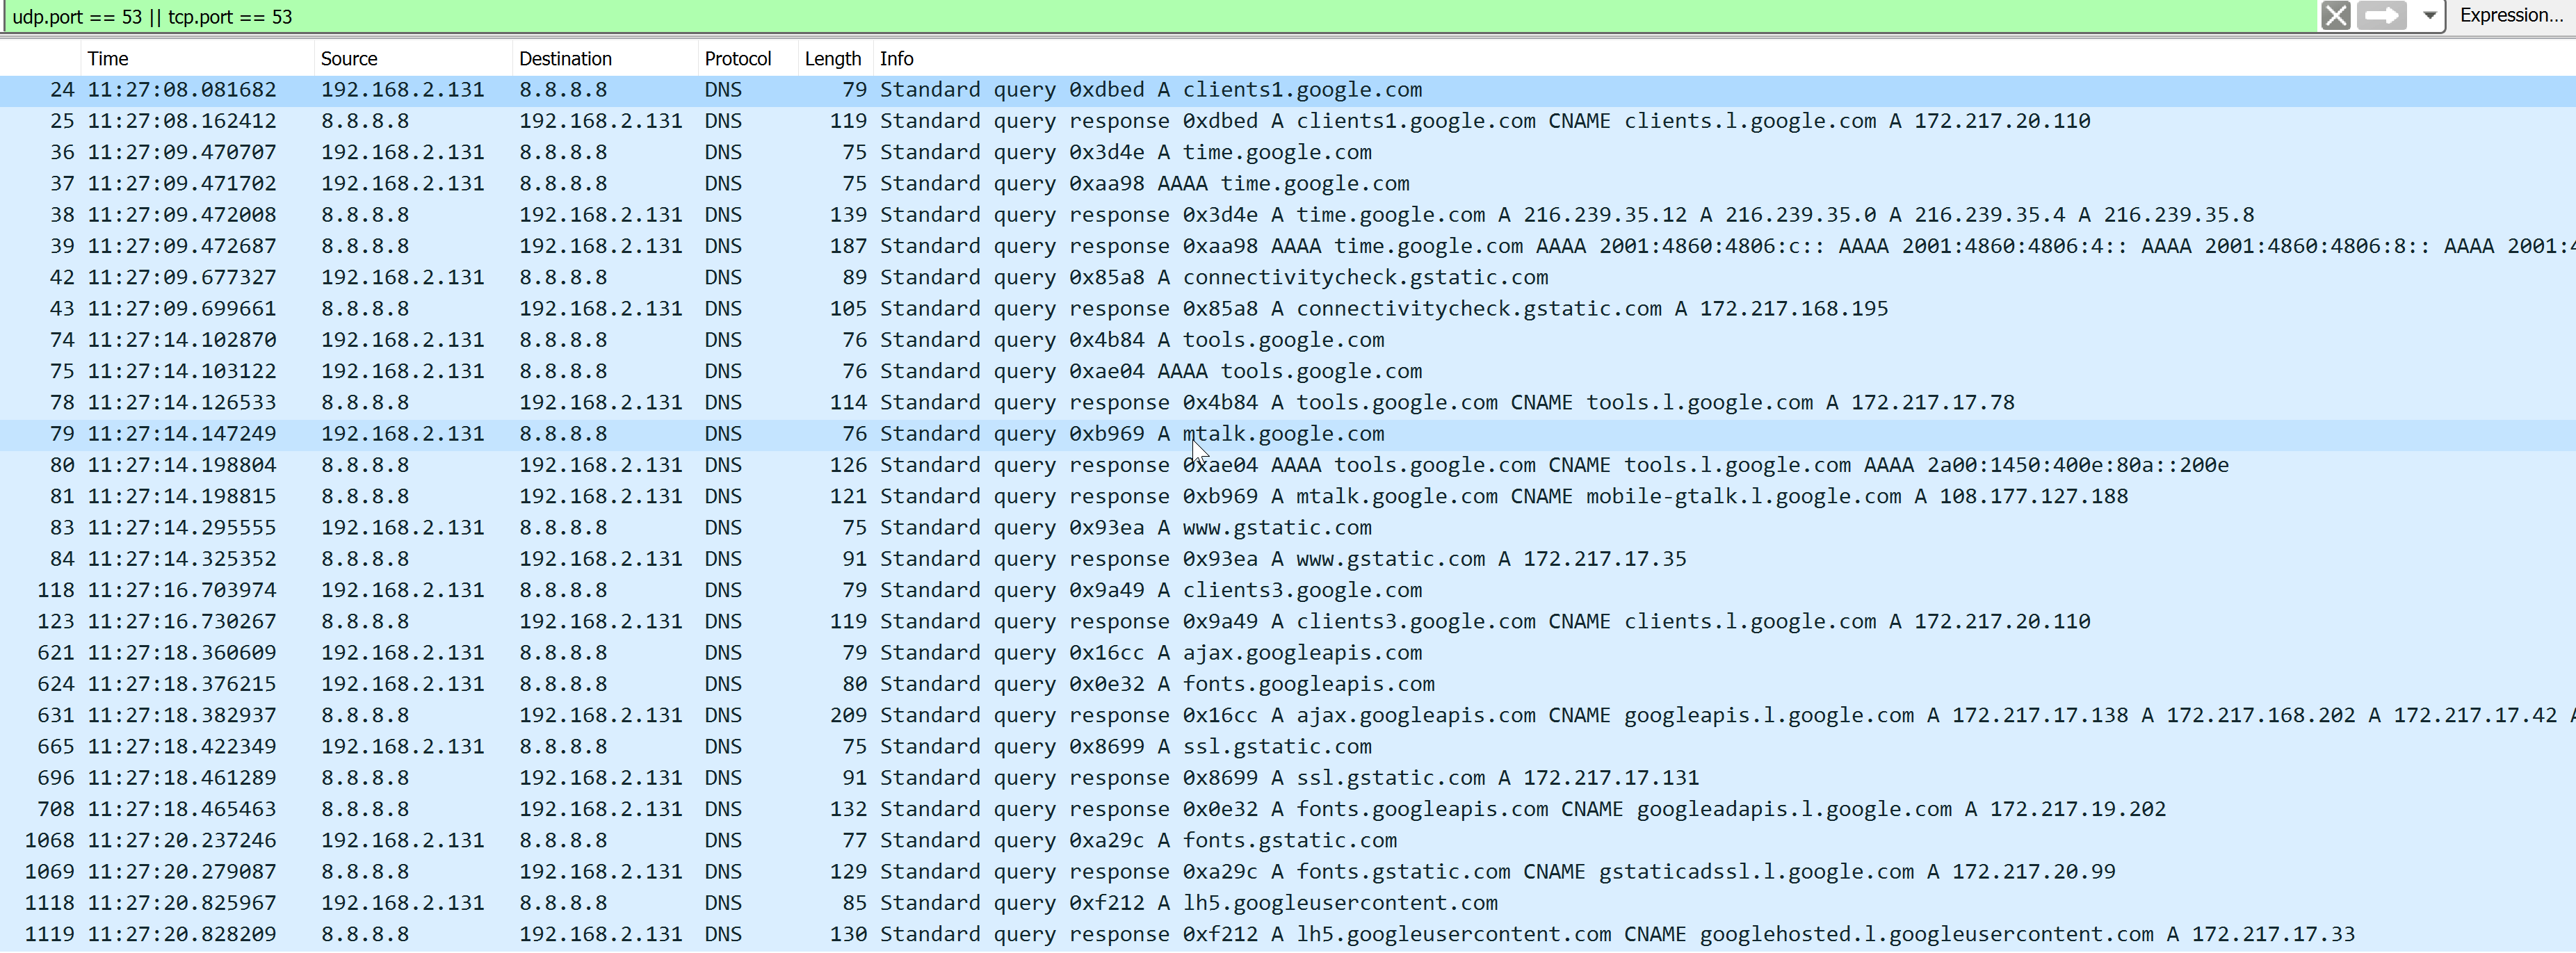The width and height of the screenshot is (2576, 953).
Task: Sort by the Info column header
Action: pyautogui.click(x=896, y=59)
